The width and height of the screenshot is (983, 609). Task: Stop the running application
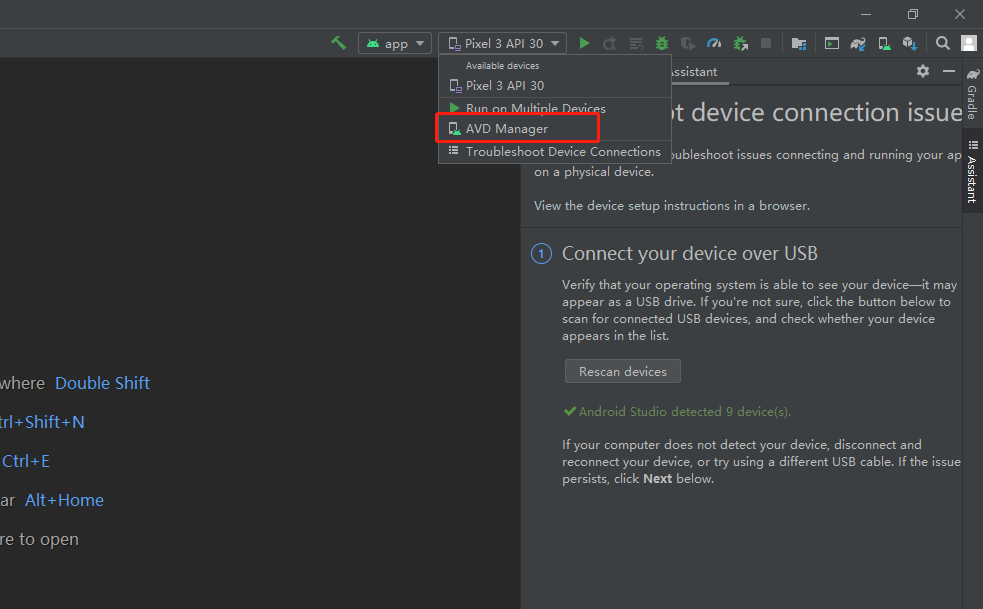(x=765, y=43)
